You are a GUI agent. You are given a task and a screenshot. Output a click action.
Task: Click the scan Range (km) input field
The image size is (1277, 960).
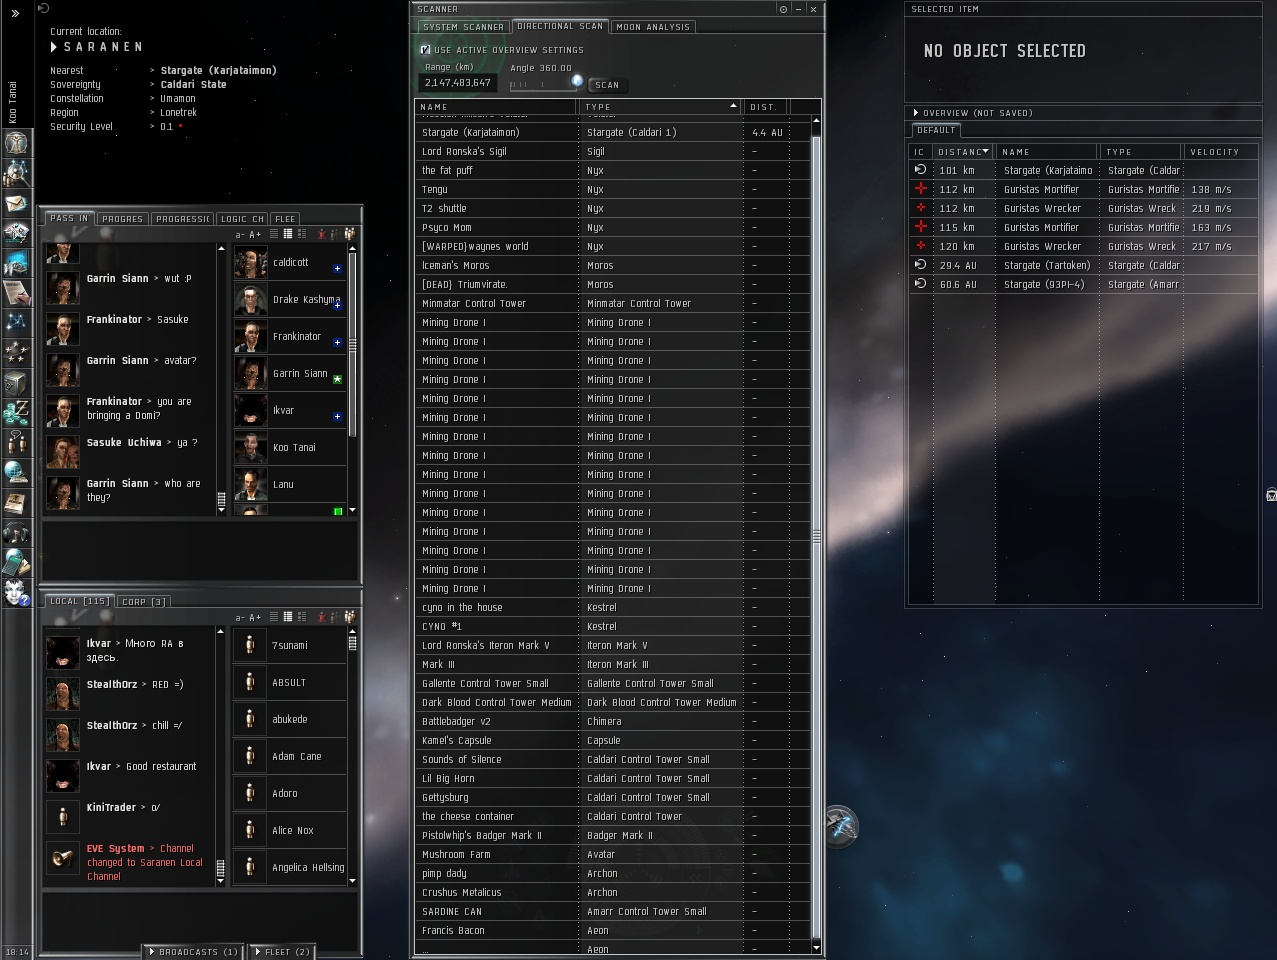(x=457, y=83)
